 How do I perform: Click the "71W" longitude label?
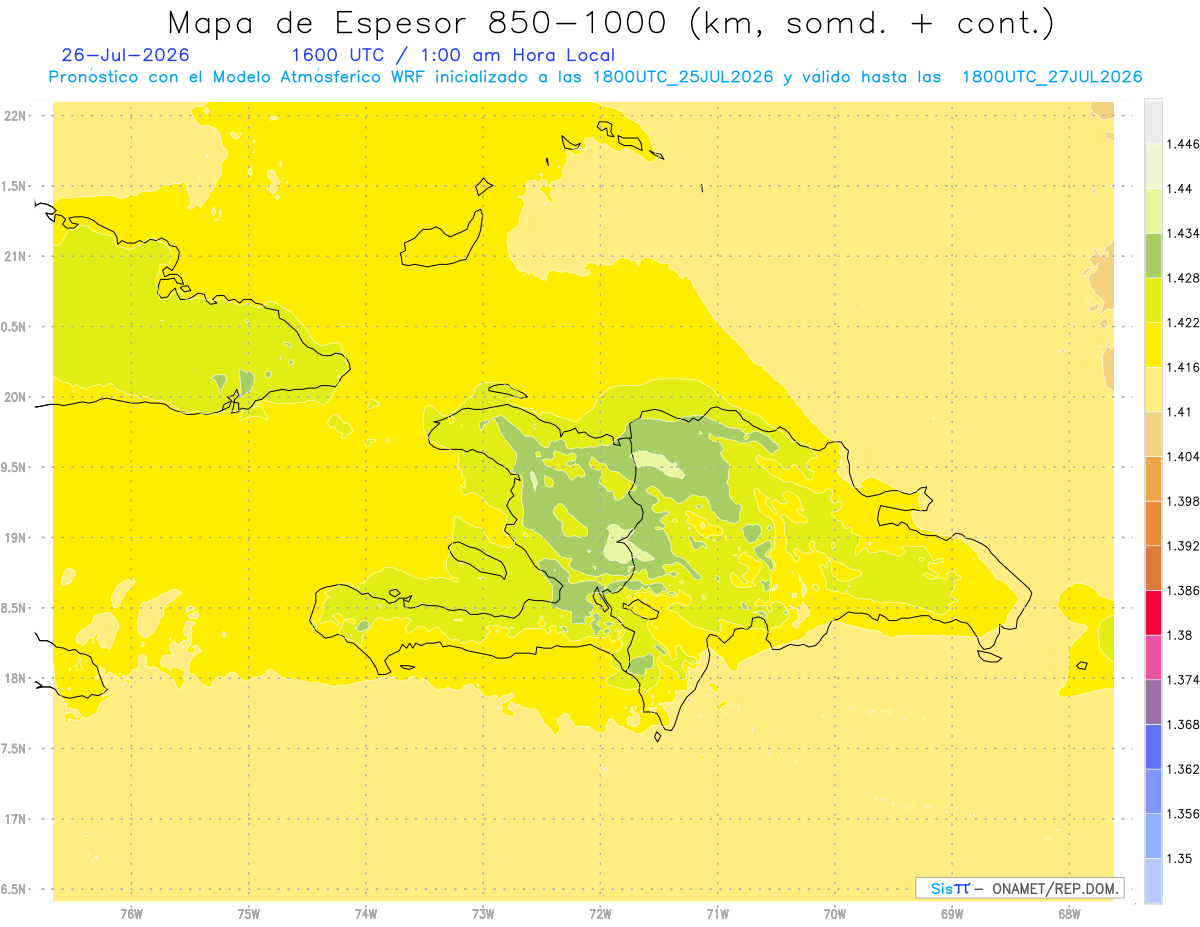click(717, 913)
